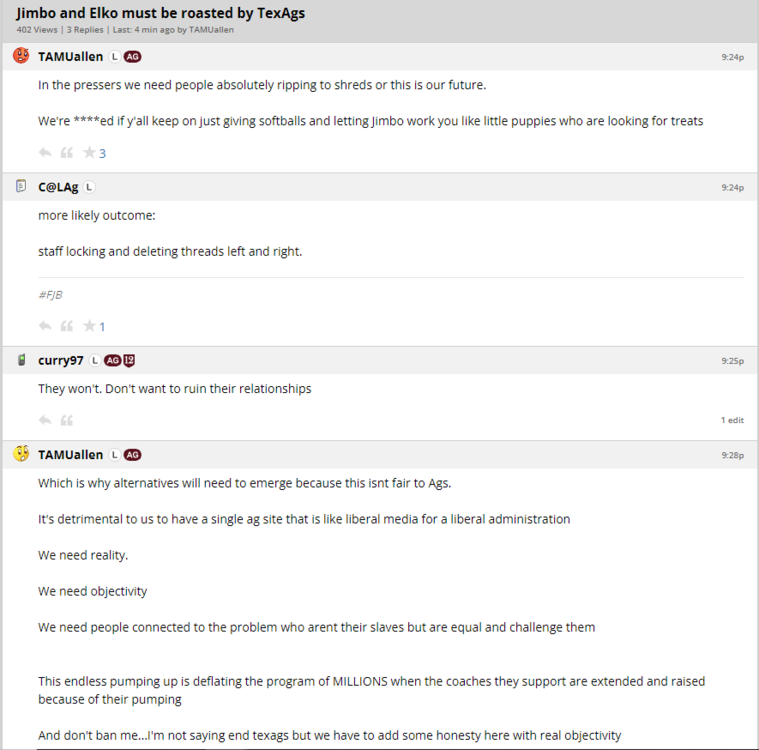View the "1 edit" history on curry97's post
759x750 pixels.
click(x=732, y=420)
